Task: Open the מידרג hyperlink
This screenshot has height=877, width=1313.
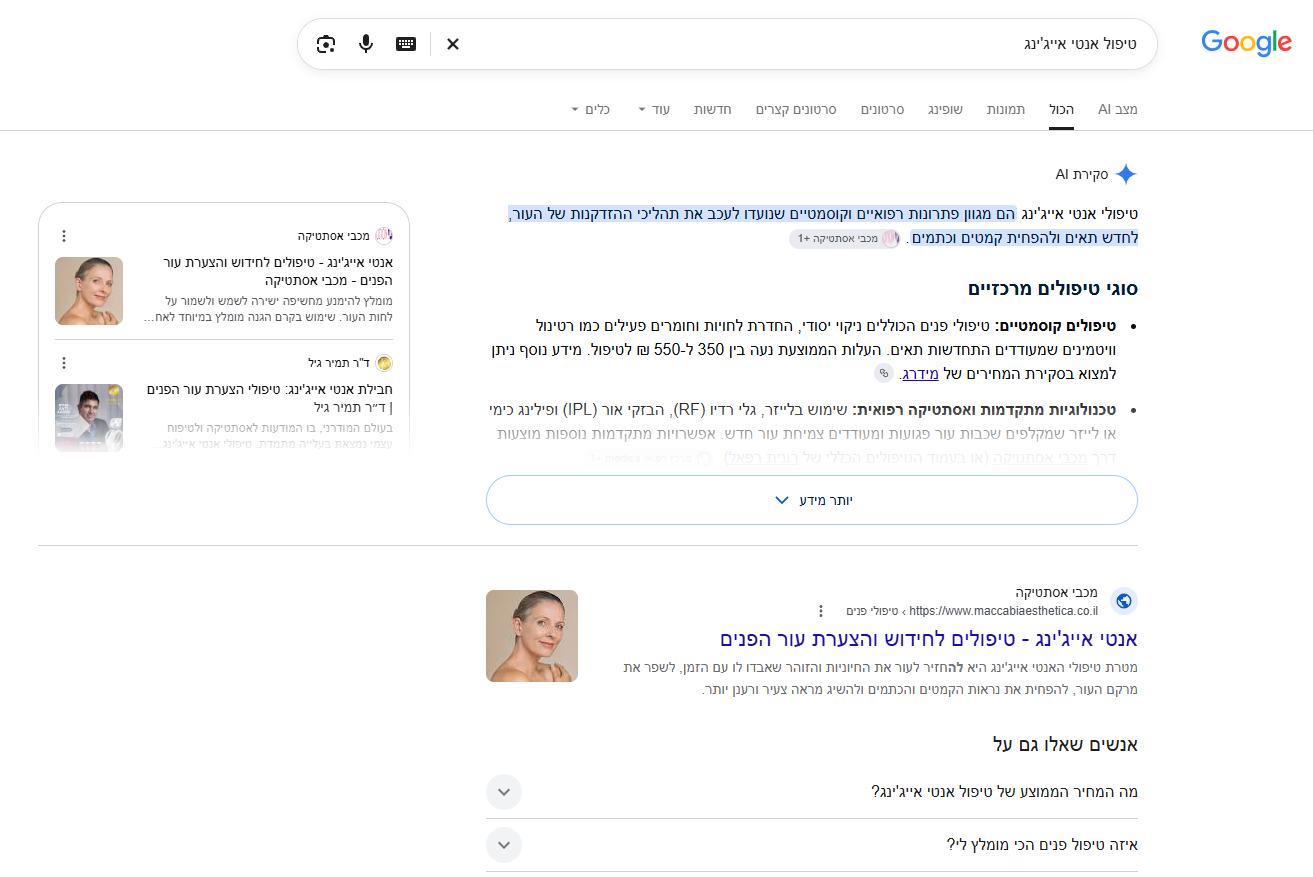Action: [x=919, y=374]
